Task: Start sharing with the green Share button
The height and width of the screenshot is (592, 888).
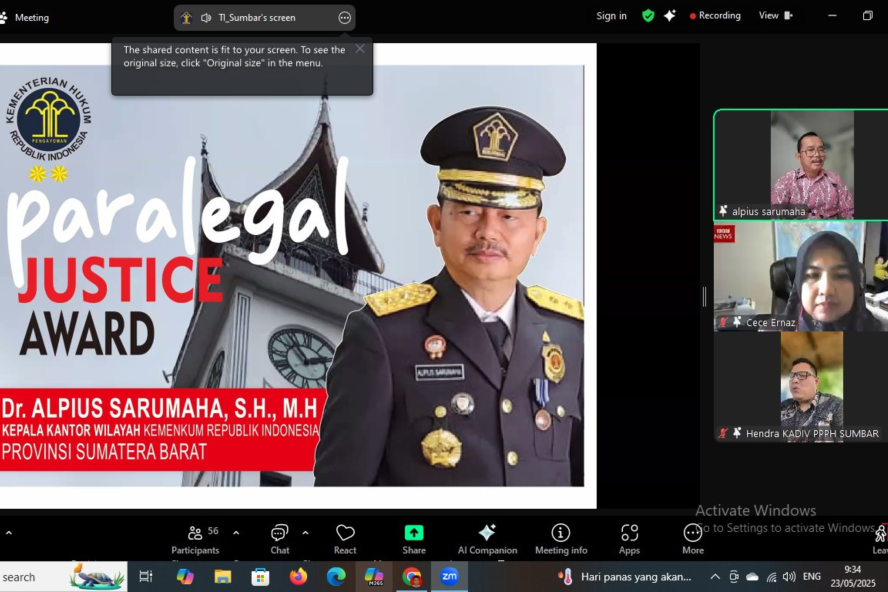Action: pos(414,538)
